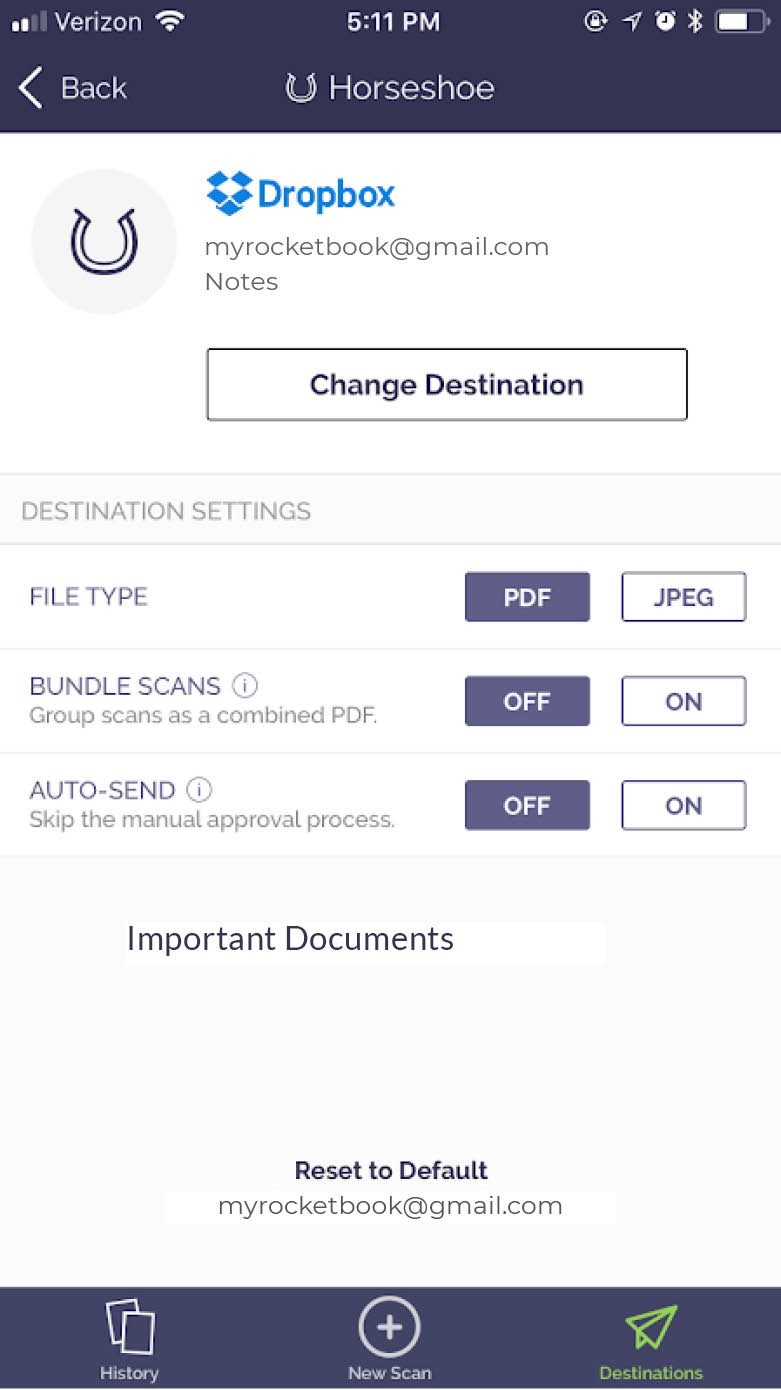Turn Bundle Scans ON
Screen dimensions: 781x1390
[x=683, y=701]
